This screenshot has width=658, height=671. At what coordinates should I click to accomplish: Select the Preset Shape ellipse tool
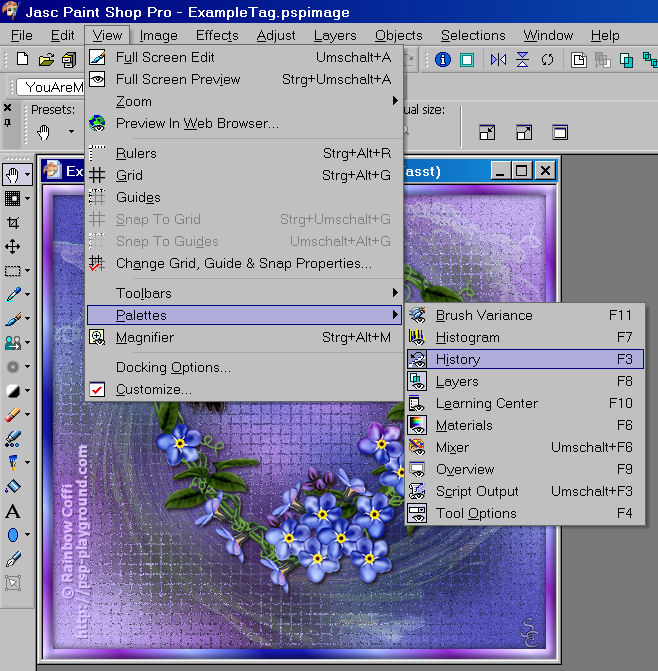tap(13, 534)
